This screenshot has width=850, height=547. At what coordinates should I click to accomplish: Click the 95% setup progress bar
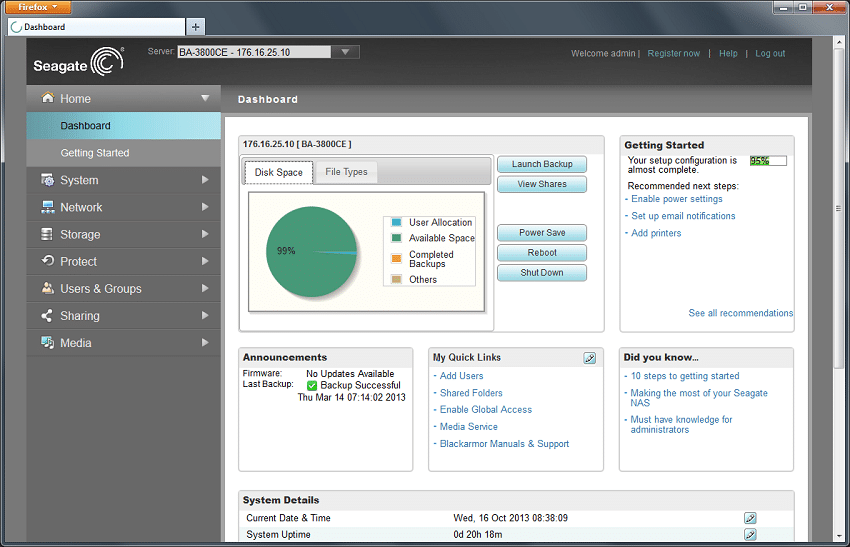(x=768, y=160)
